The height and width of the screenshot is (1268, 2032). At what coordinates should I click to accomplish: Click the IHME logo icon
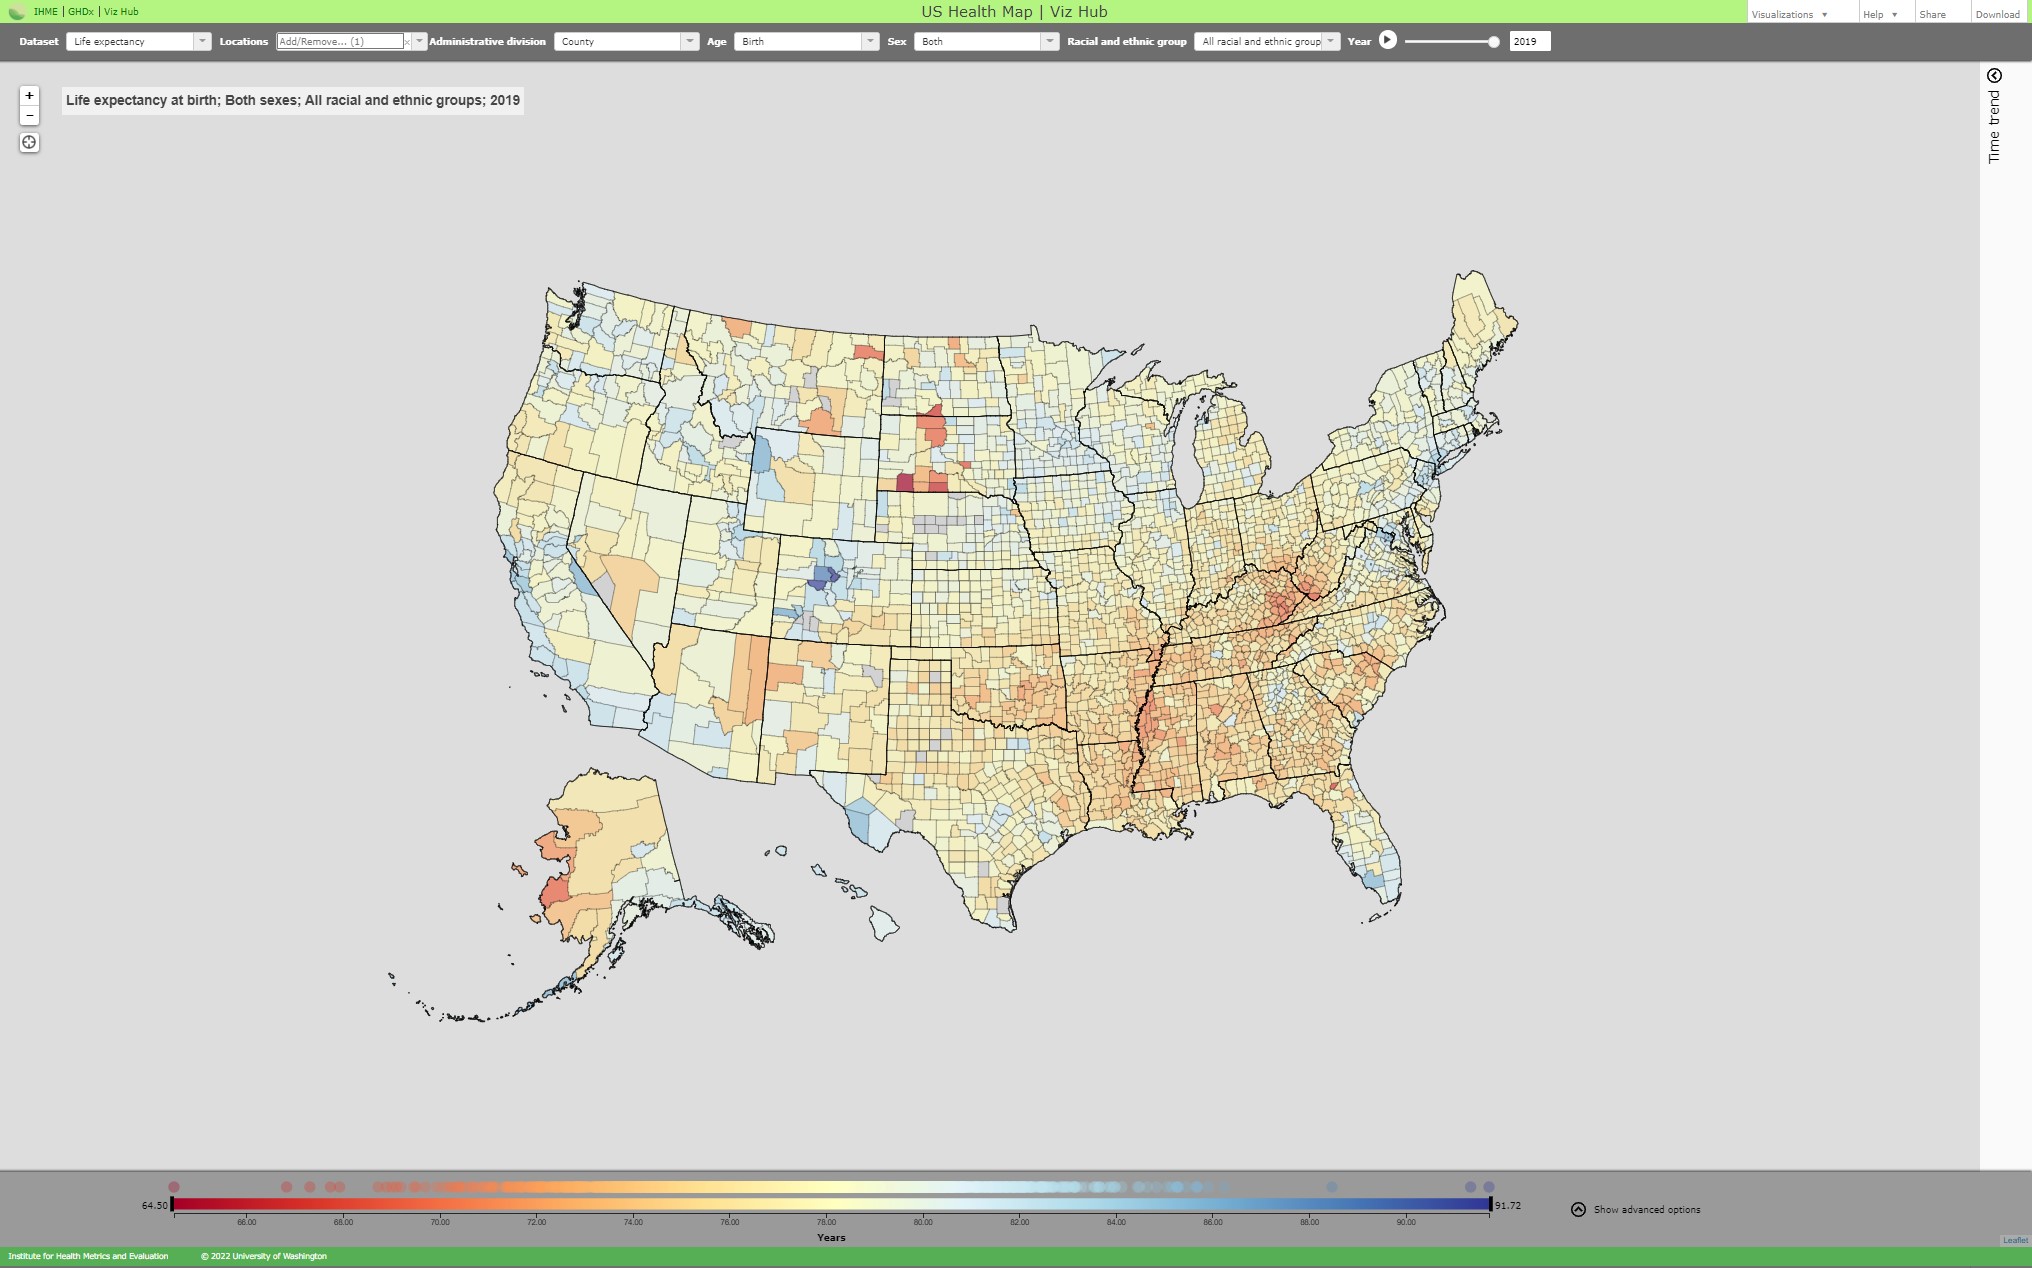(x=16, y=12)
